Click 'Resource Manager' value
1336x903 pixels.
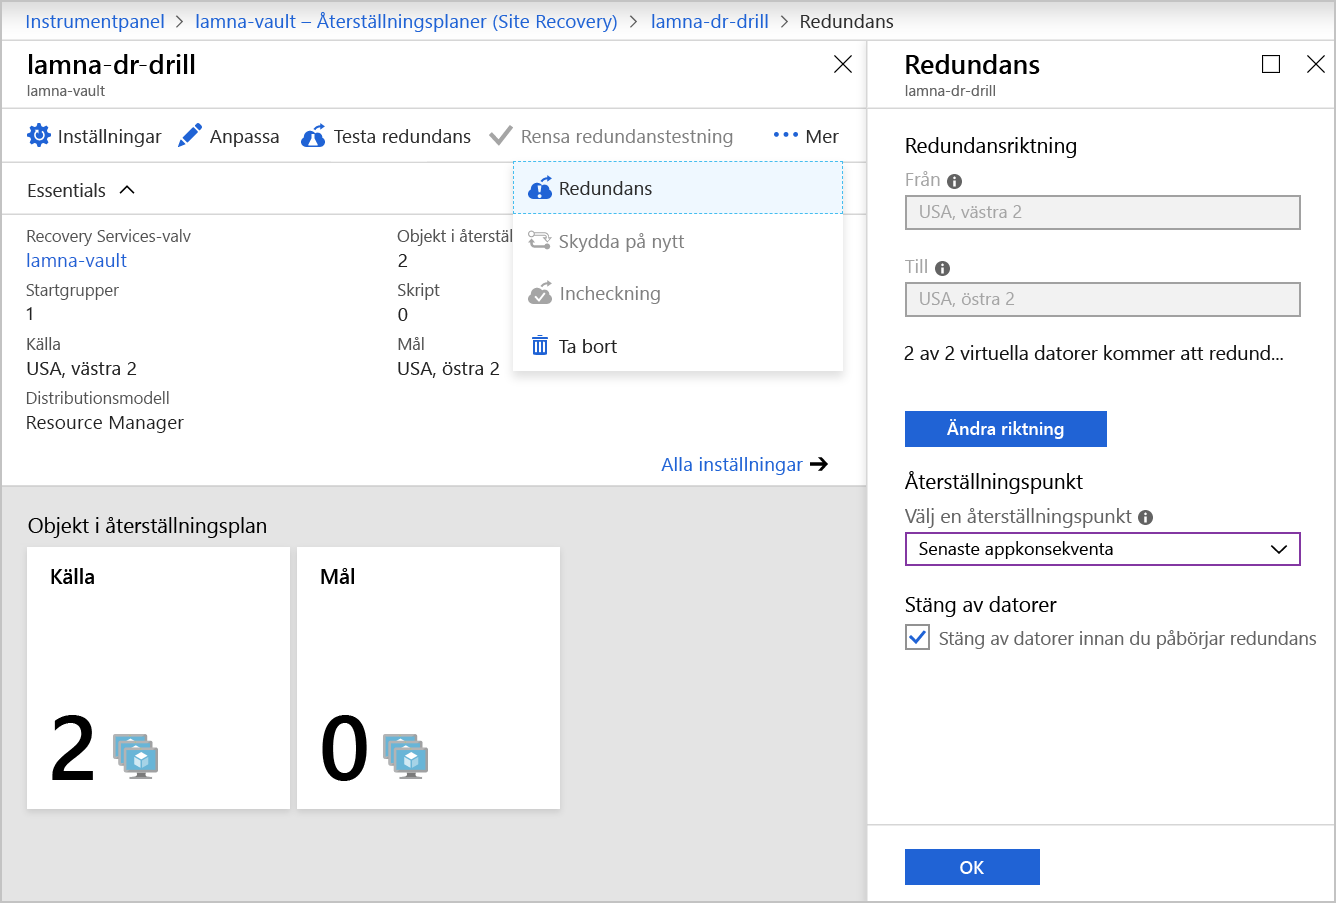pos(105,423)
